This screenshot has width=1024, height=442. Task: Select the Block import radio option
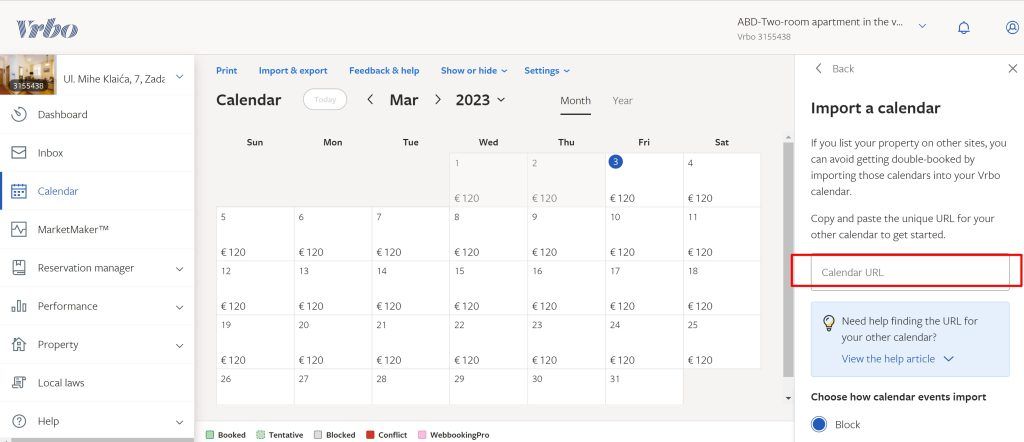click(820, 424)
